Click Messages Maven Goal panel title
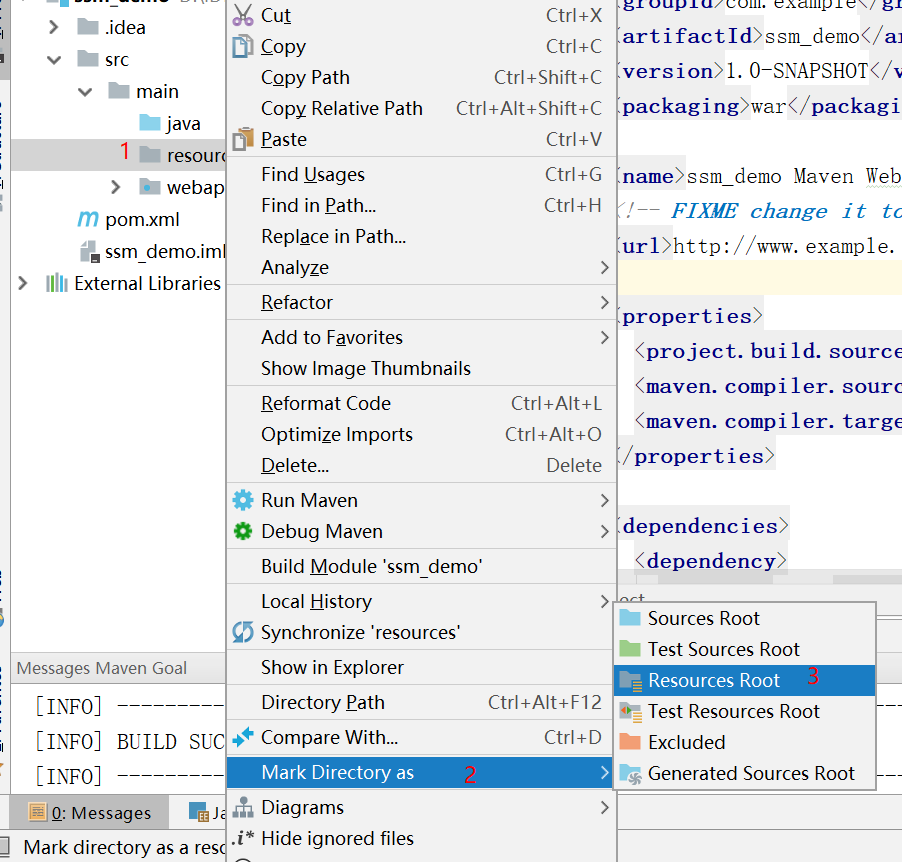Screen dimensions: 902x862 [x=101, y=668]
